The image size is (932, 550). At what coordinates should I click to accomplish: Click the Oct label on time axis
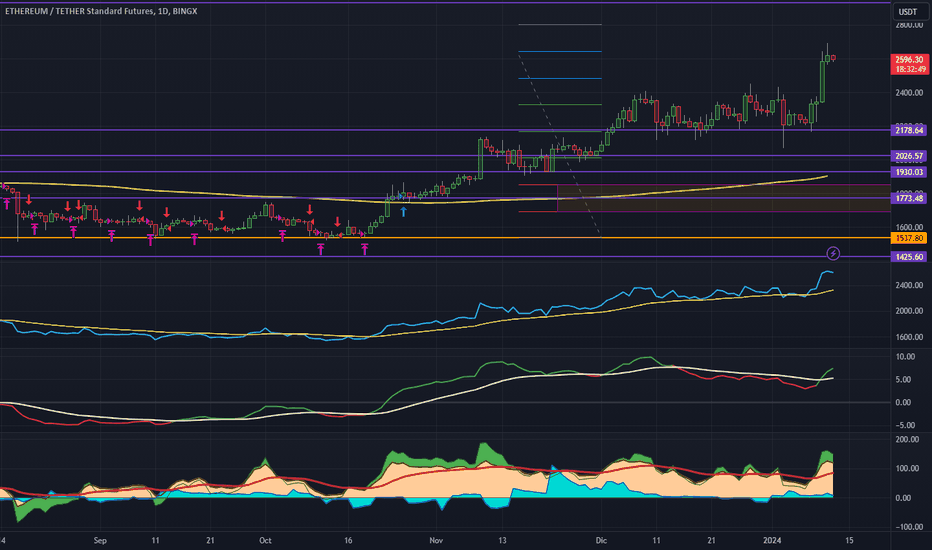tap(265, 540)
